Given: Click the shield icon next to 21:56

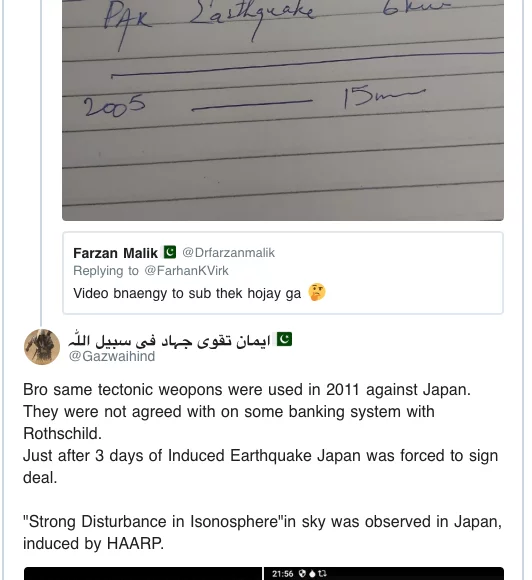Looking at the screenshot, I should pos(302,574).
